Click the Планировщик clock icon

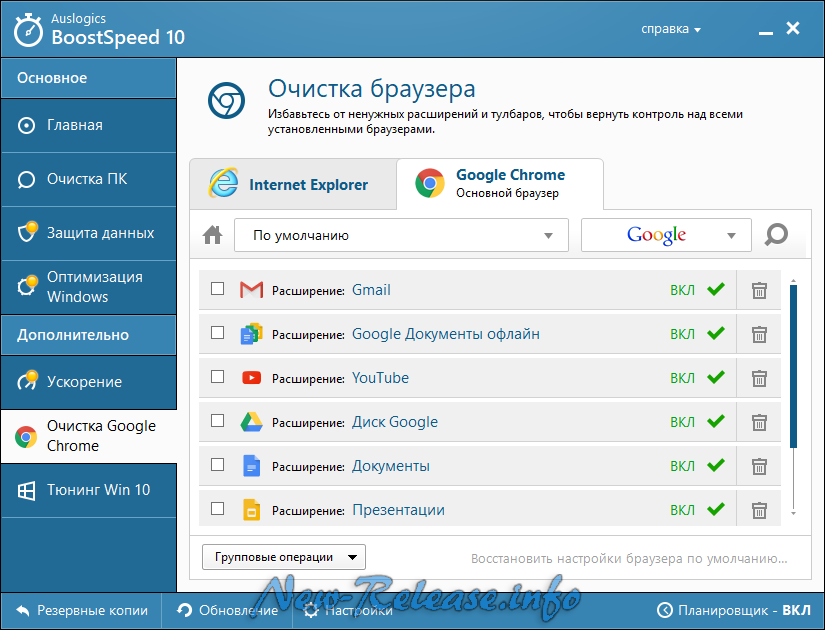[x=665, y=610]
